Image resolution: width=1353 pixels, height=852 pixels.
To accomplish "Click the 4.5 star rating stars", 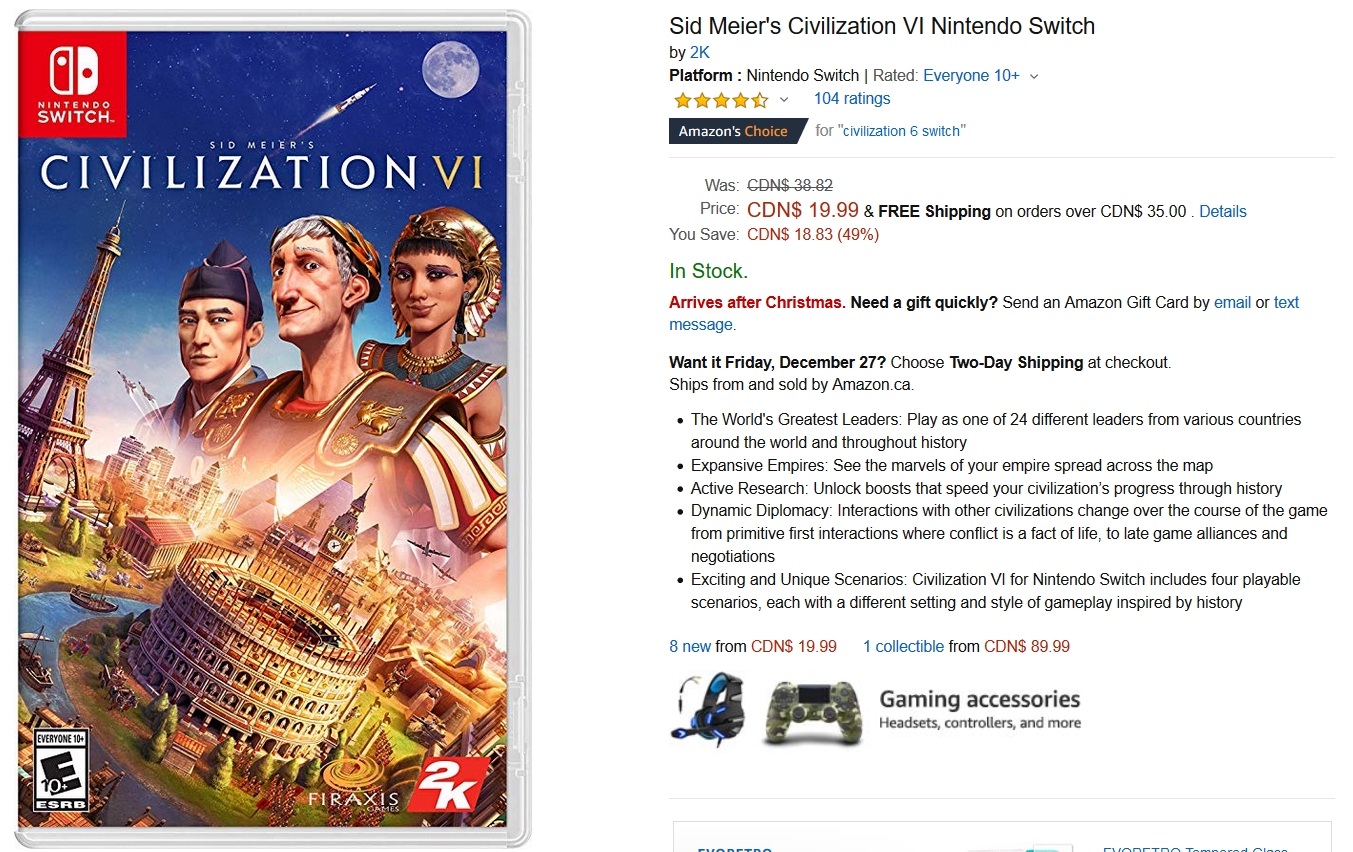I will (720, 98).
